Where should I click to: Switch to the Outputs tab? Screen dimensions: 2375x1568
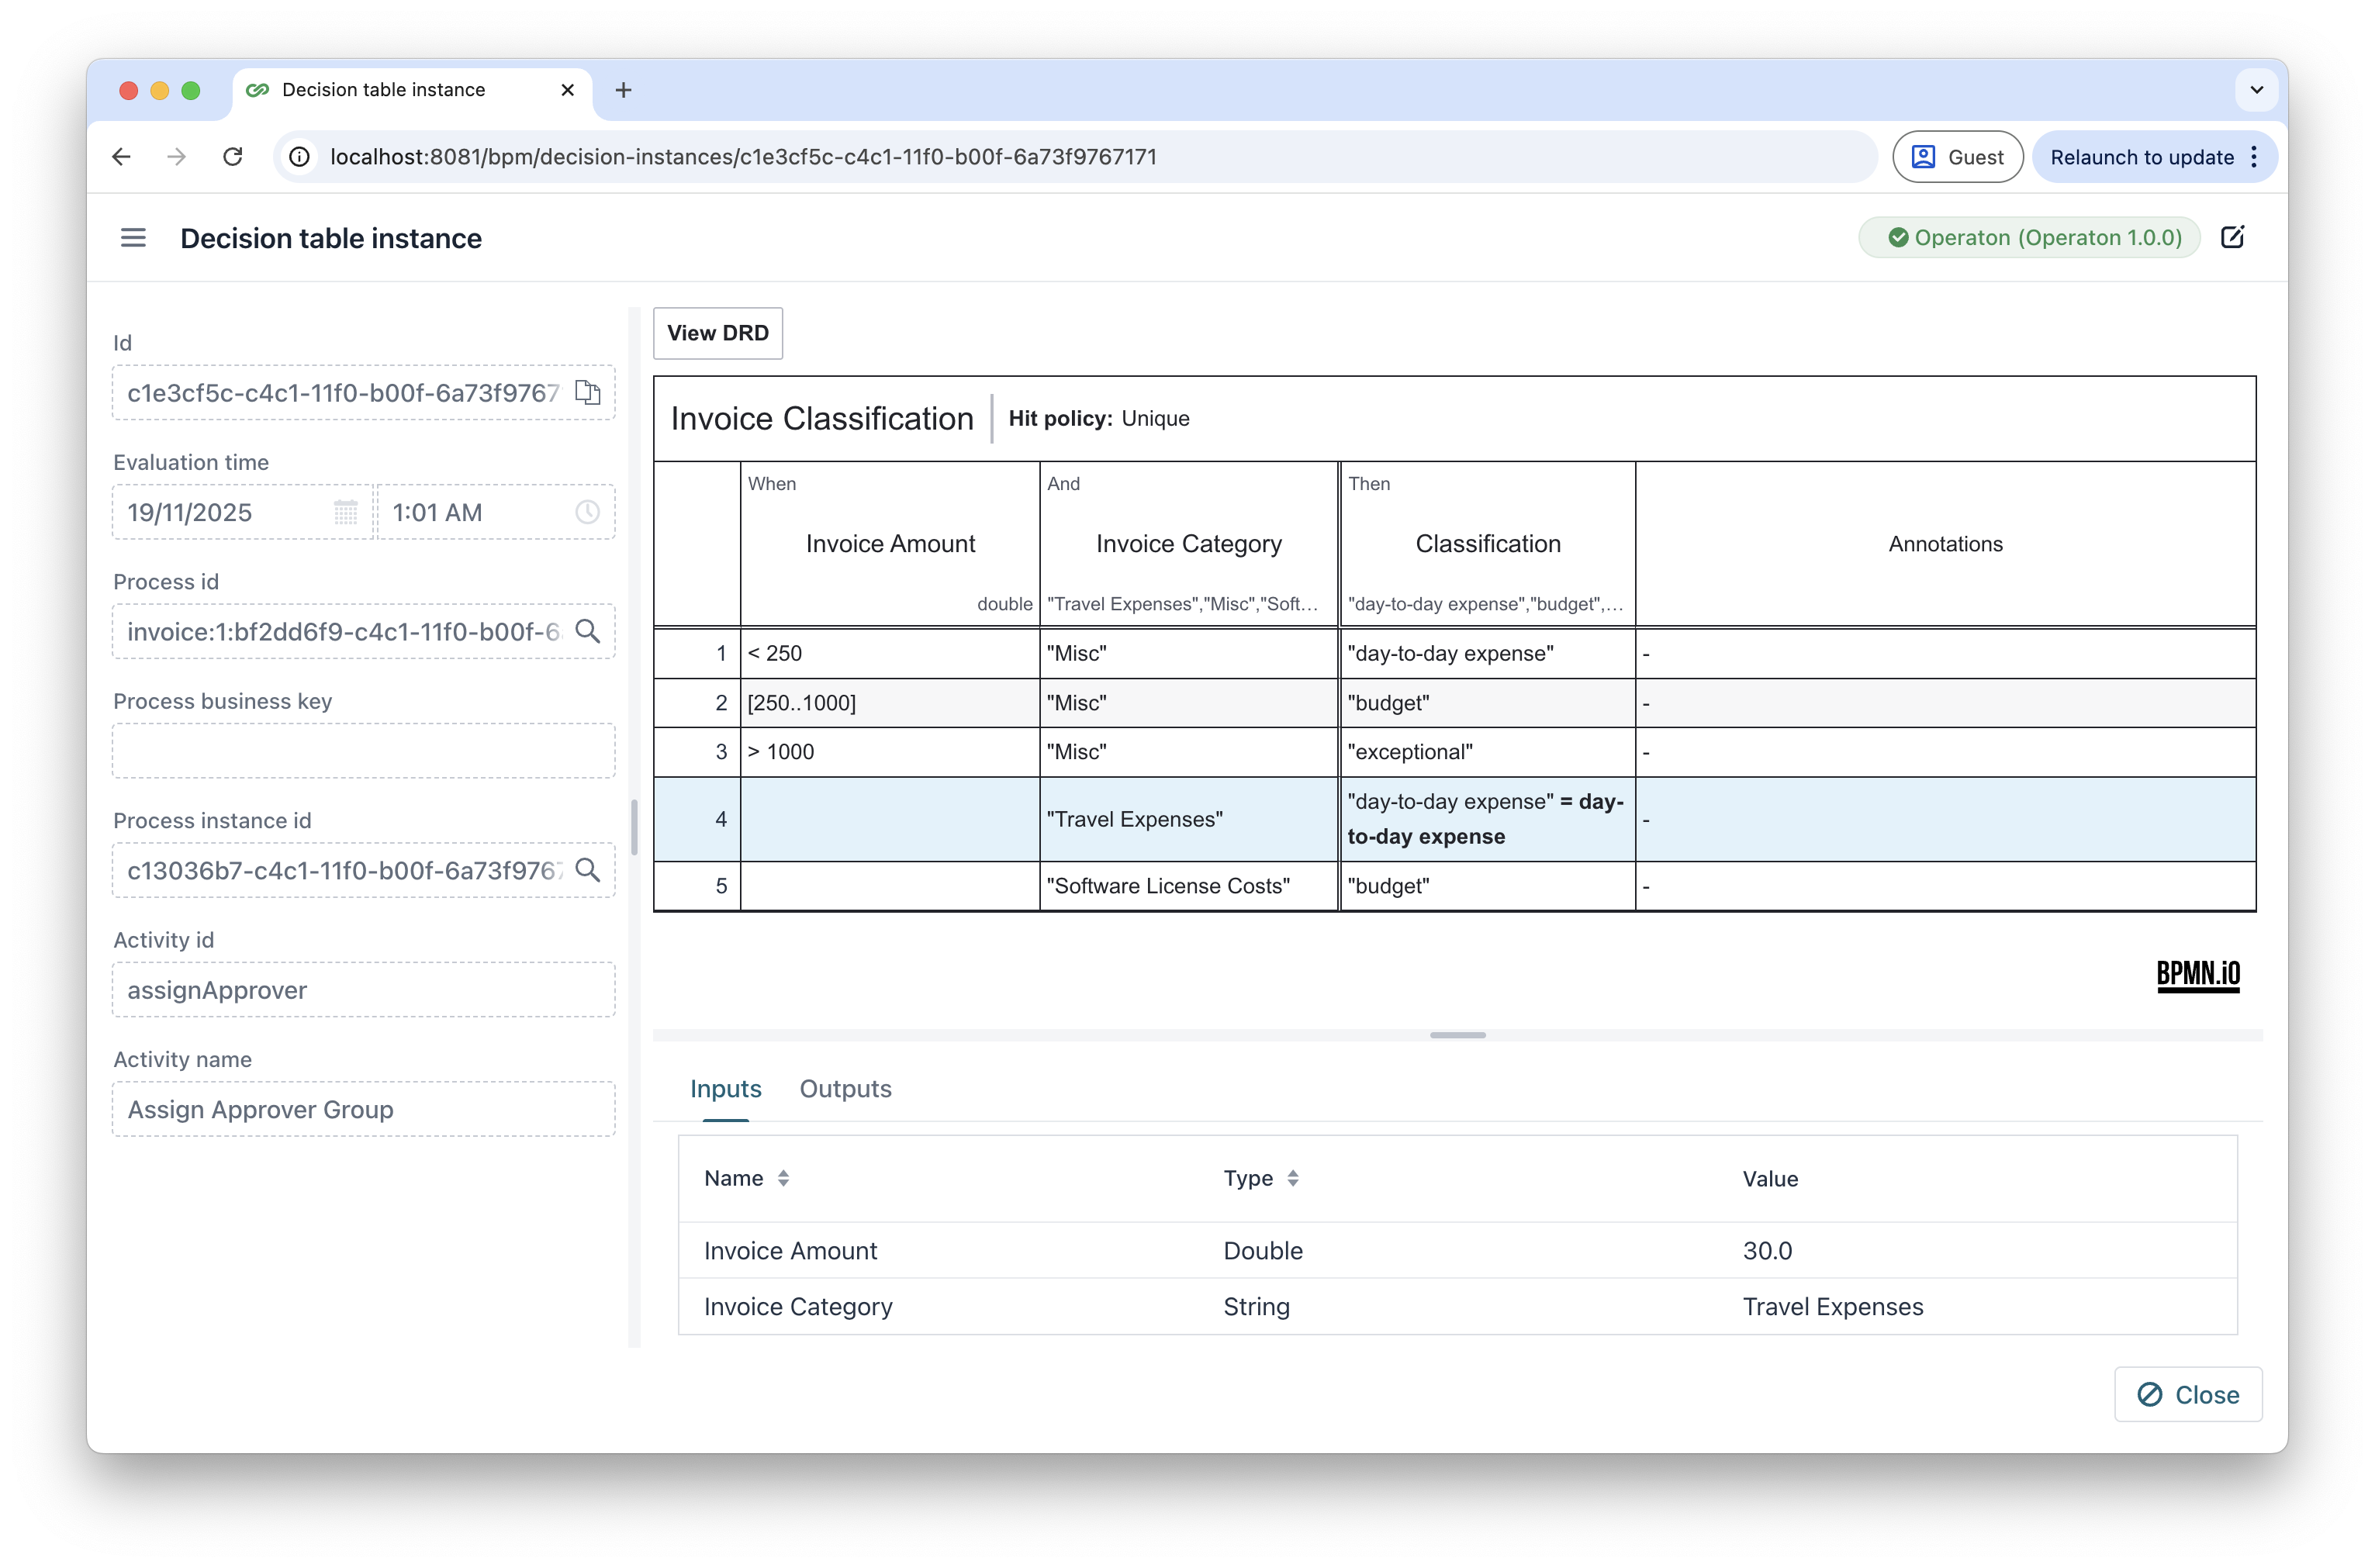844,1089
